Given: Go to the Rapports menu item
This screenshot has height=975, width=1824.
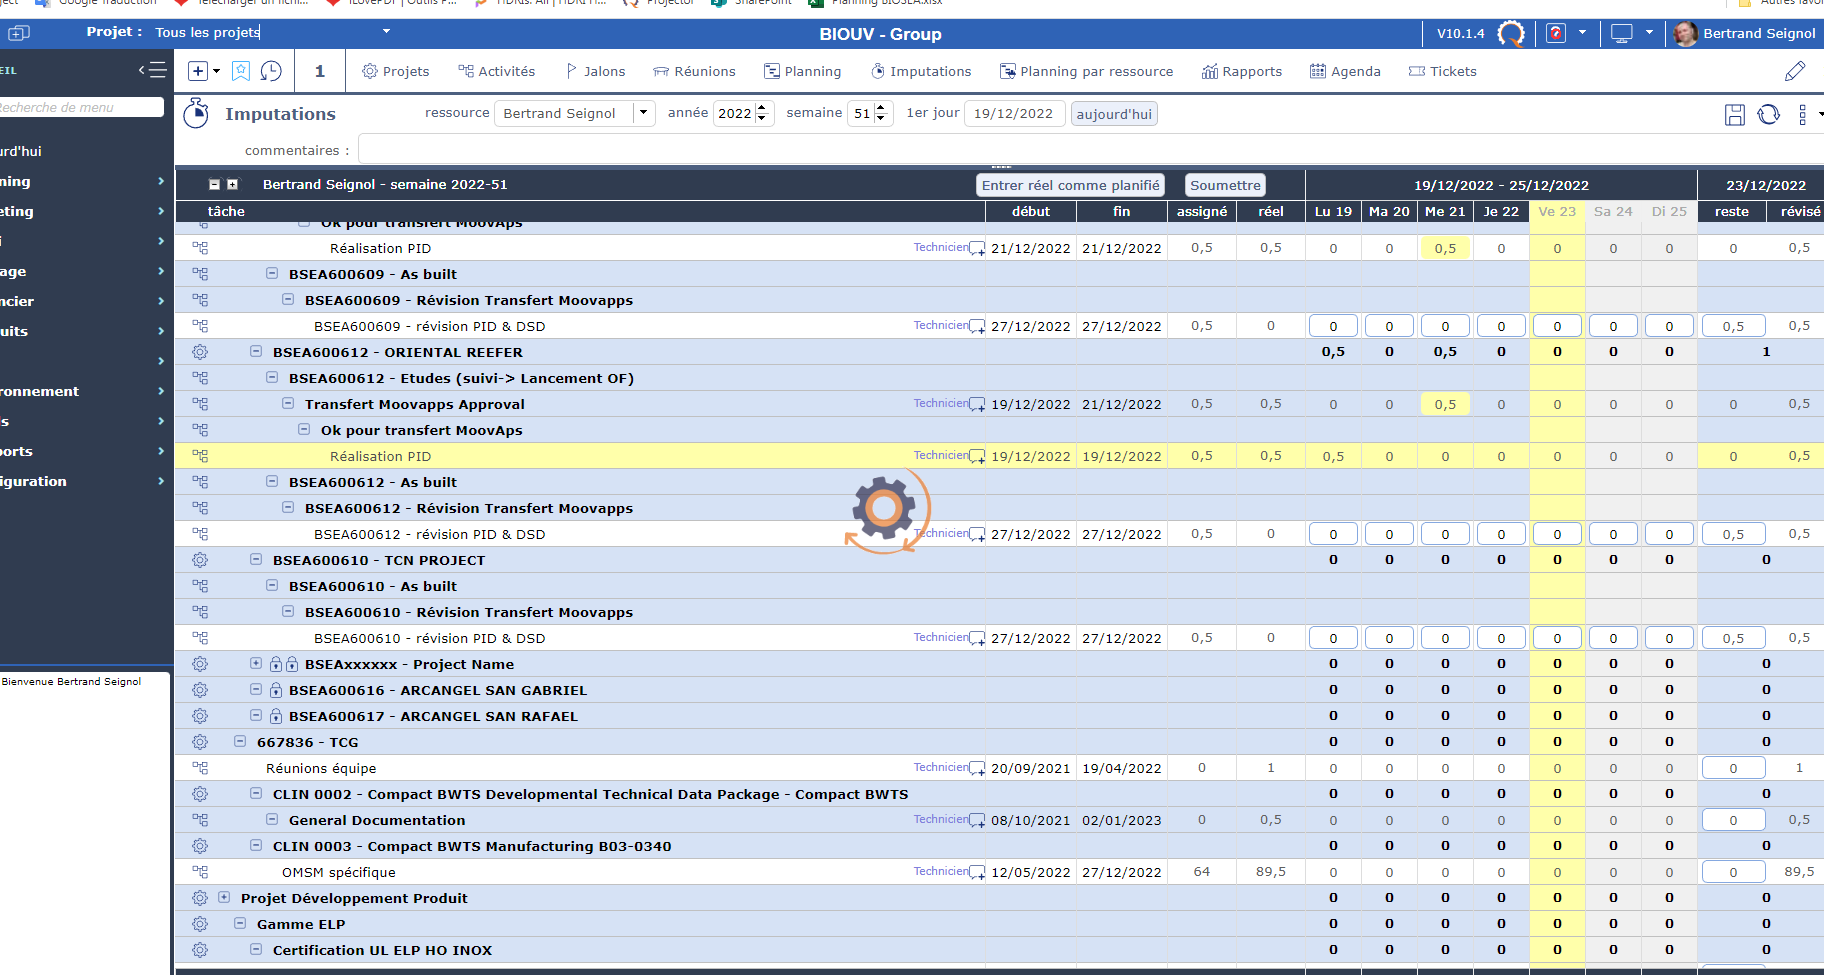Looking at the screenshot, I should pos(1241,71).
